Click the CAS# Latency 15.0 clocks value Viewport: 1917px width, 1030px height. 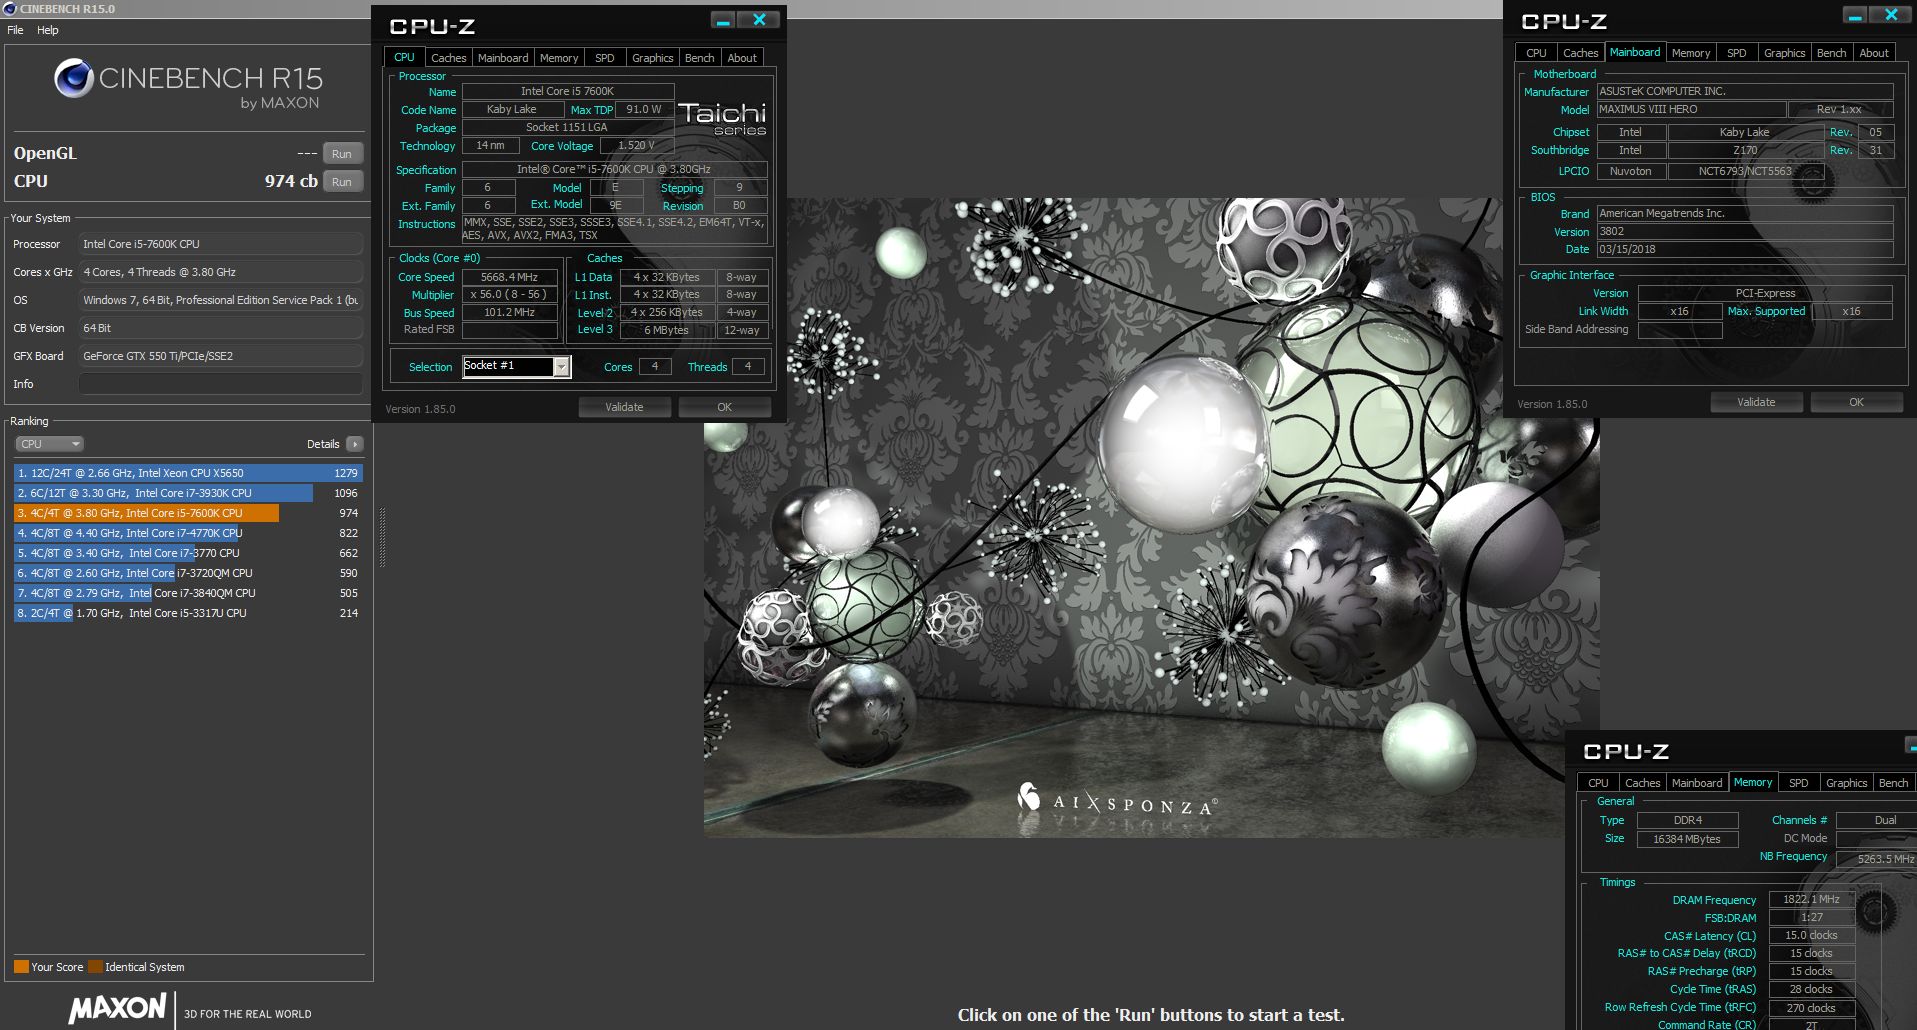pyautogui.click(x=1811, y=935)
